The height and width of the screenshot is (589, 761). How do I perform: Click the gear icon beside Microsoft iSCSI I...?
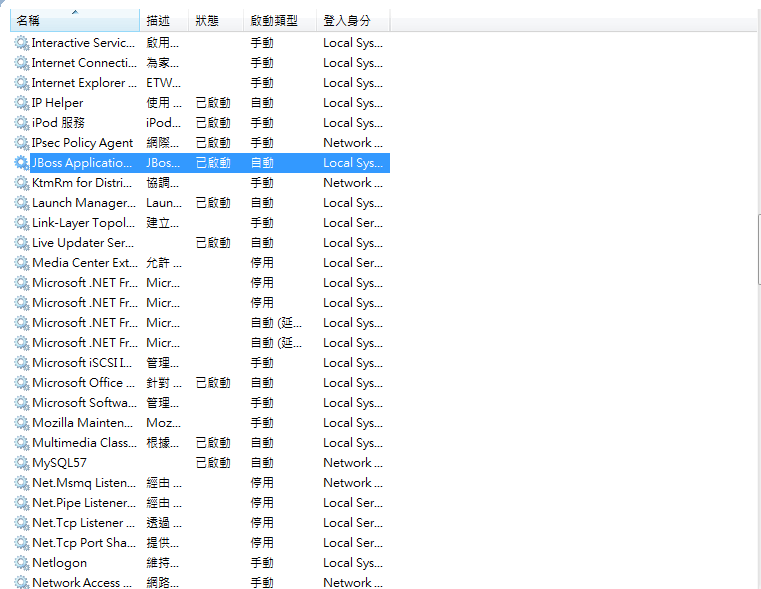click(x=21, y=363)
